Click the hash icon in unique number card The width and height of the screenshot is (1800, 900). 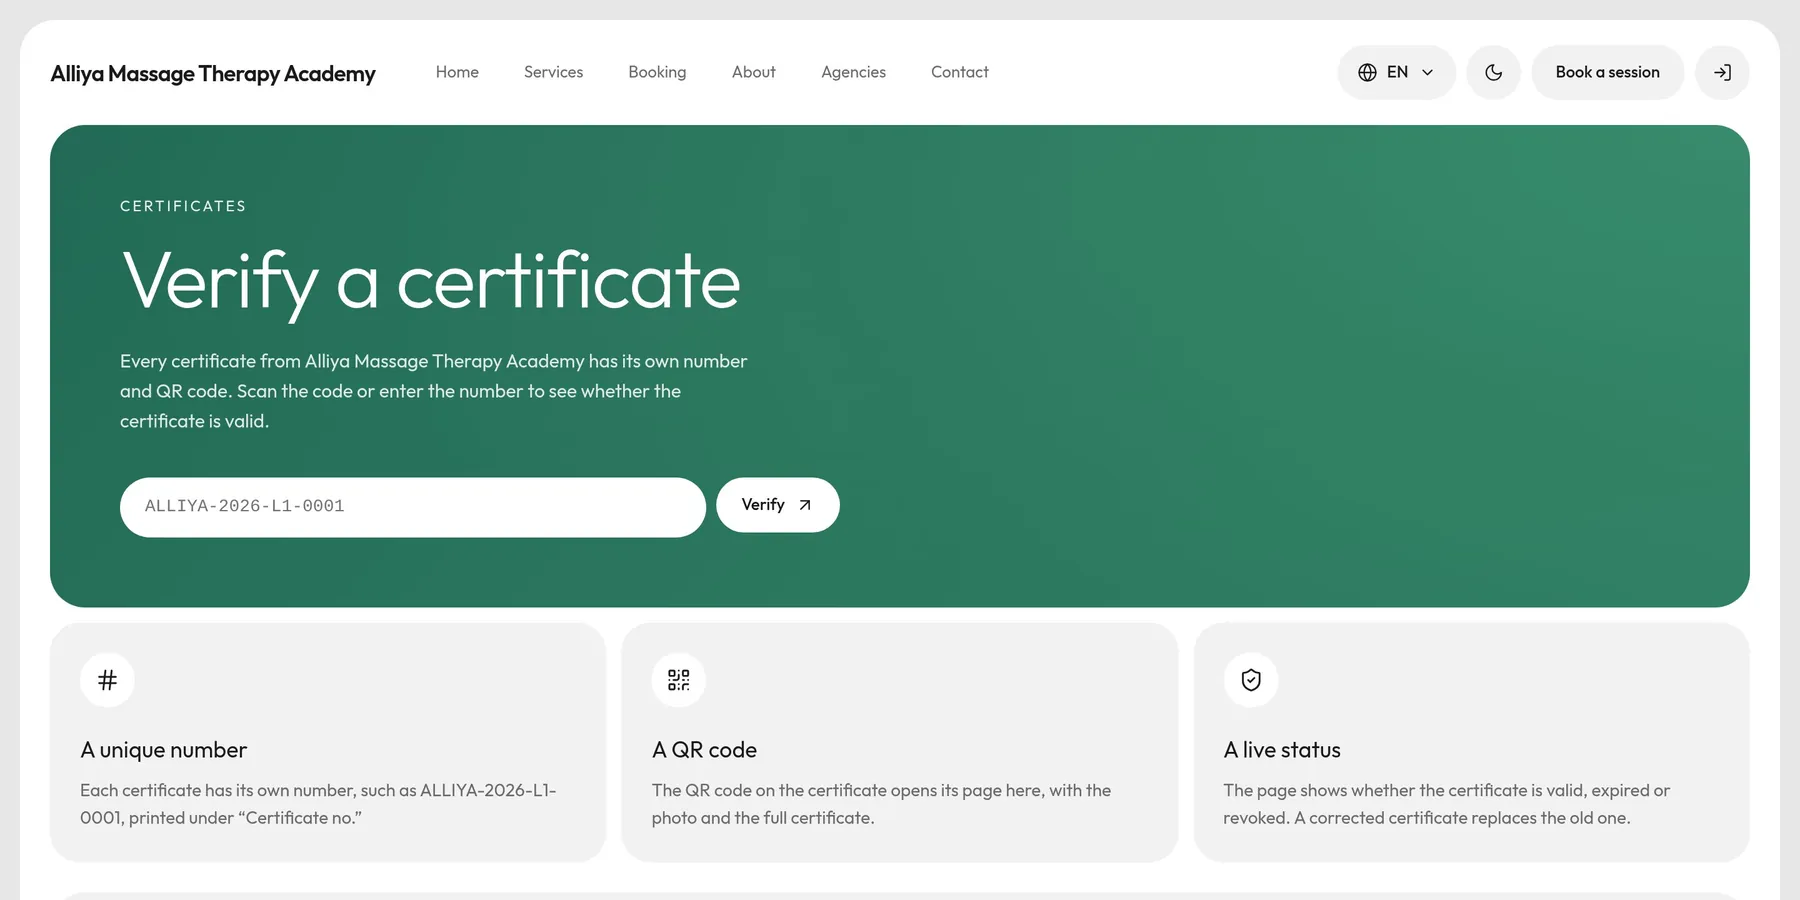click(107, 680)
